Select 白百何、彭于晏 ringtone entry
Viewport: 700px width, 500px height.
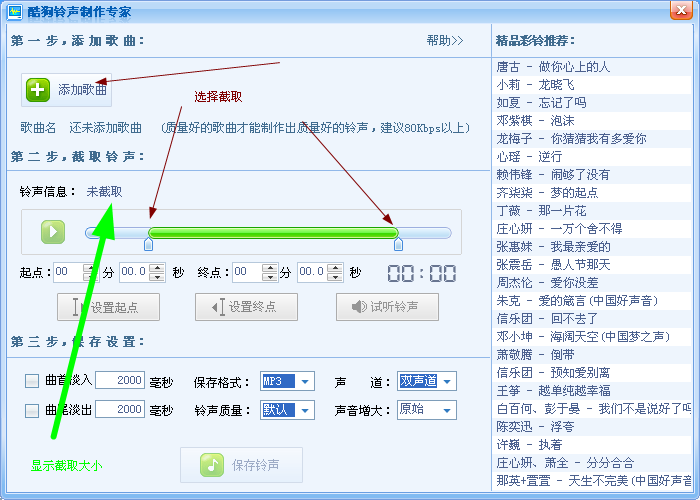592,409
